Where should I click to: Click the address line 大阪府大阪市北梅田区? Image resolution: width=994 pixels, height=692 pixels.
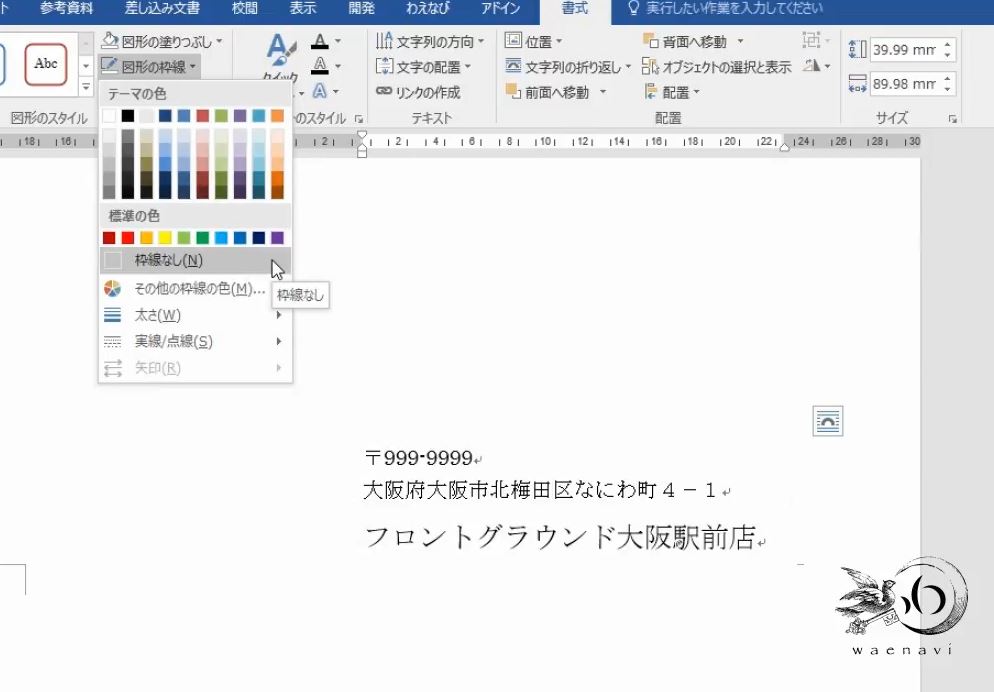pos(468,490)
